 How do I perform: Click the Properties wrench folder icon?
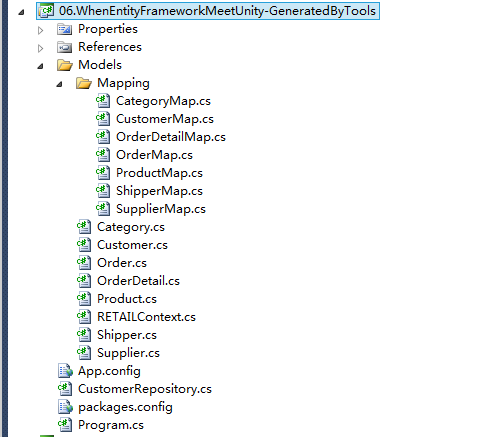(x=64, y=29)
